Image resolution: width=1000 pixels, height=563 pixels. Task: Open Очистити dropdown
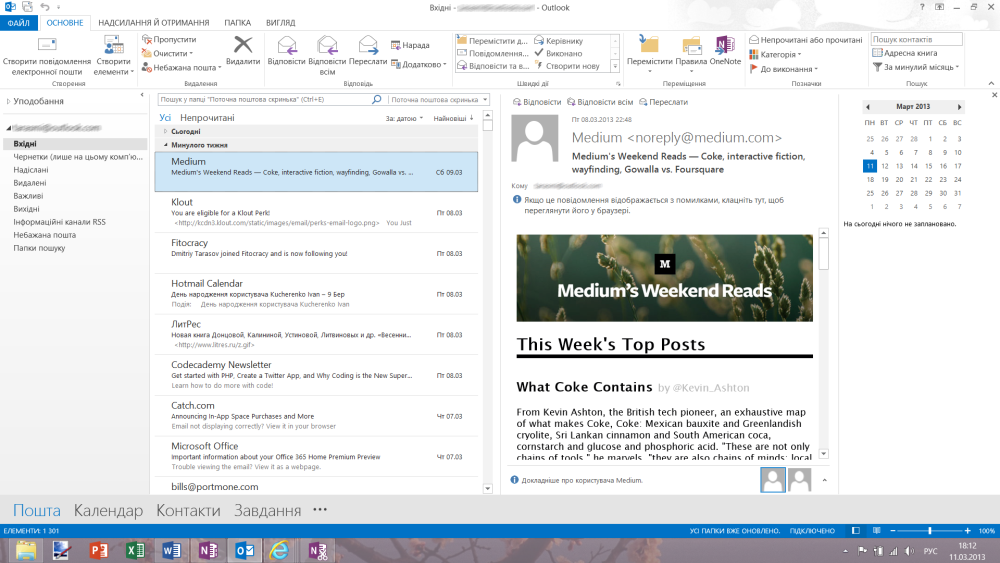click(x=167, y=54)
